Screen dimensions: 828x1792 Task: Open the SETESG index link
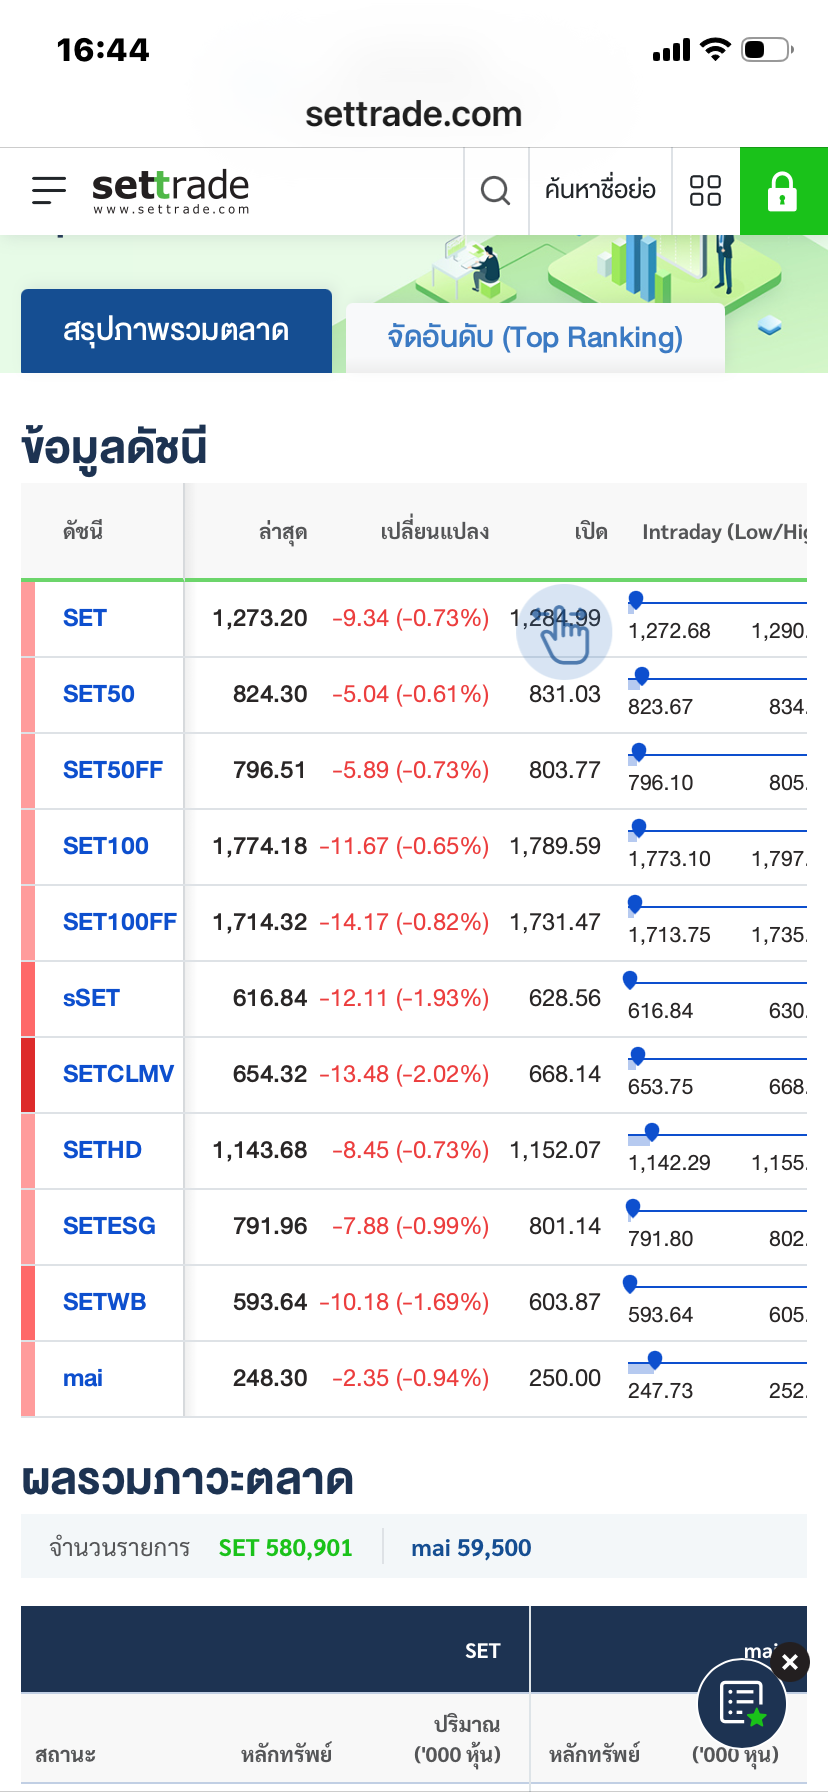(109, 1226)
